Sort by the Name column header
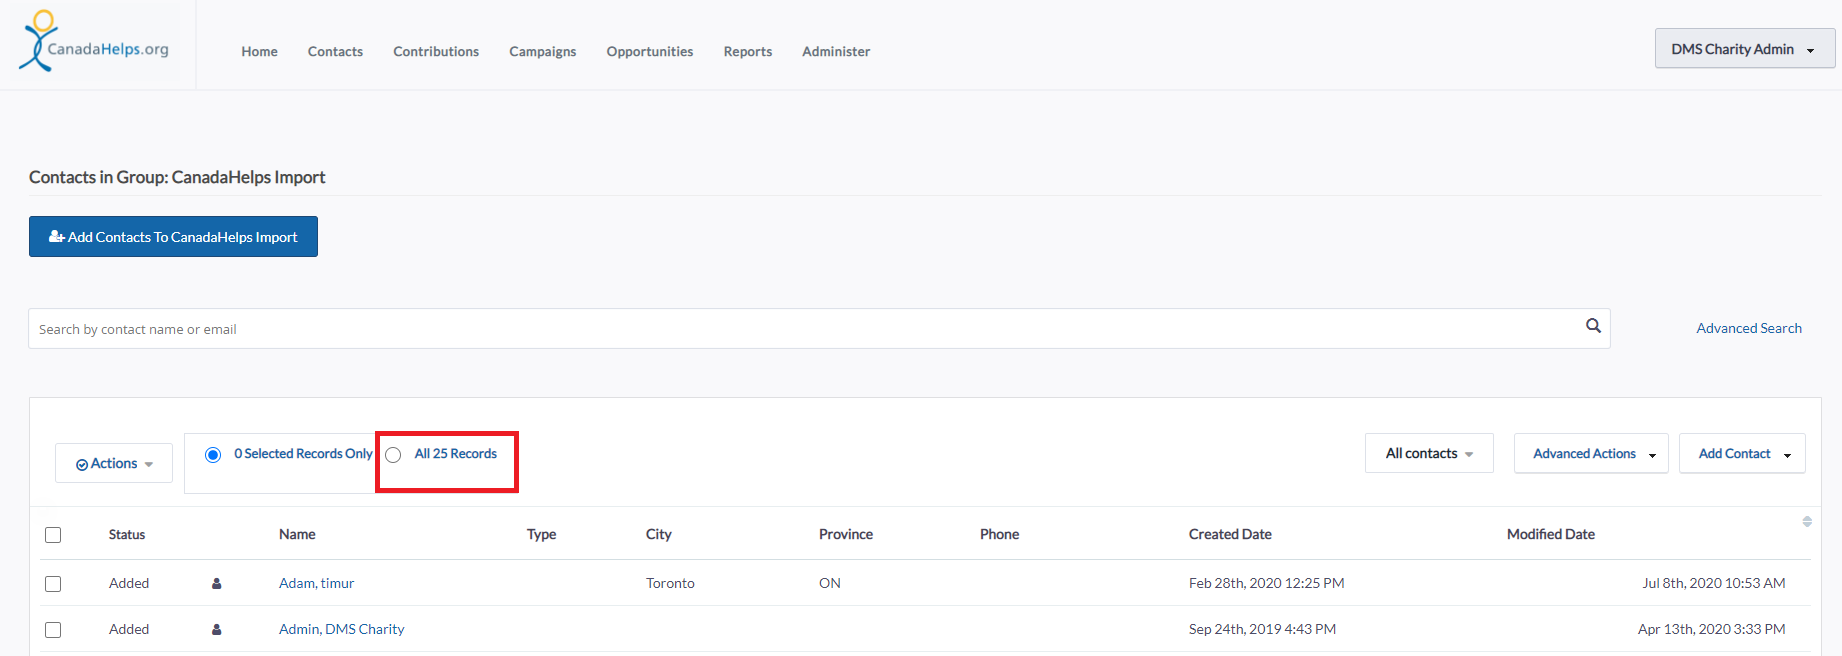 coord(297,534)
